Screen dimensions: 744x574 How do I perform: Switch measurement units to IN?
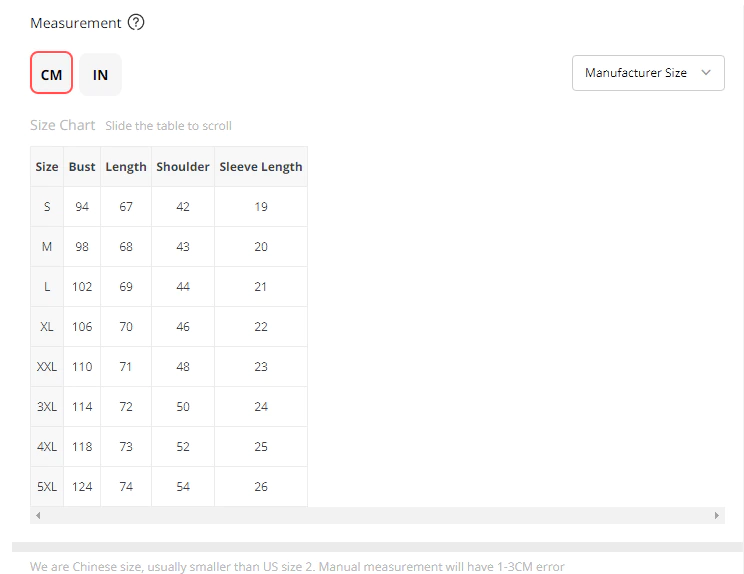[100, 74]
